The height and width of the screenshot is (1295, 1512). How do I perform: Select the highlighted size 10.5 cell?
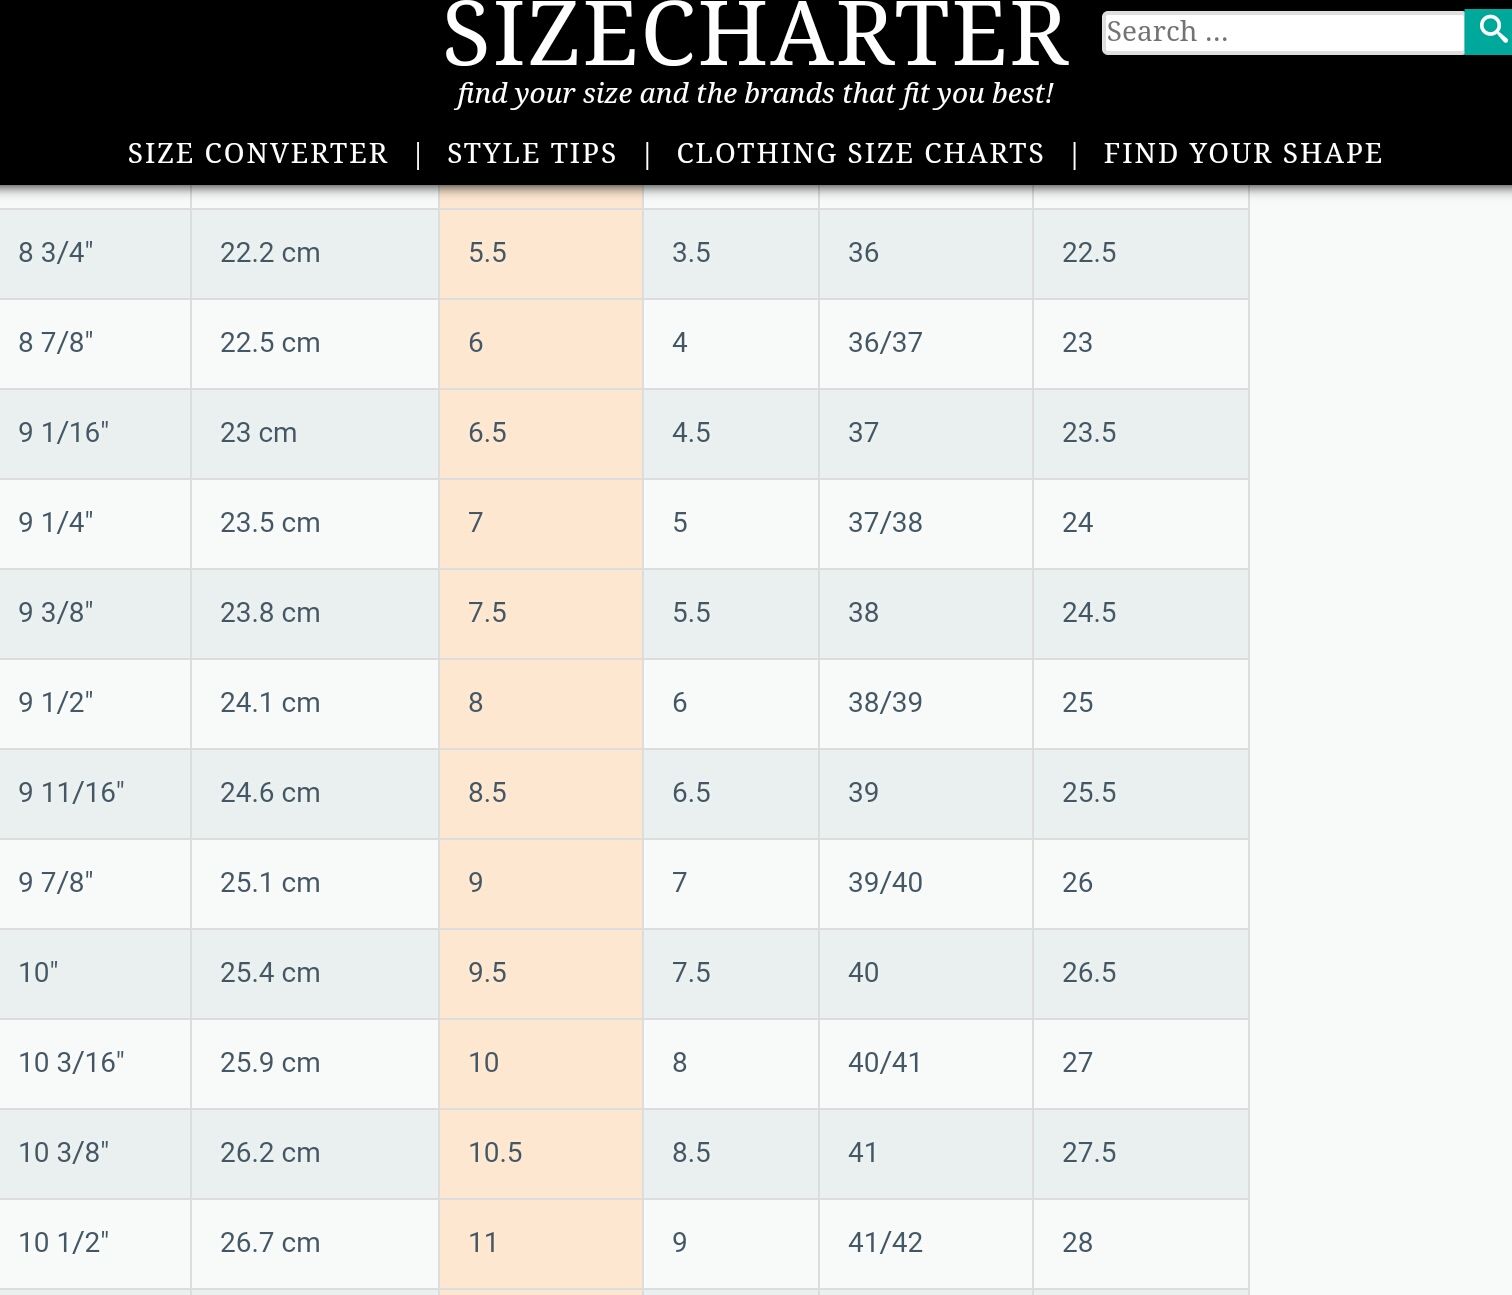point(495,1153)
